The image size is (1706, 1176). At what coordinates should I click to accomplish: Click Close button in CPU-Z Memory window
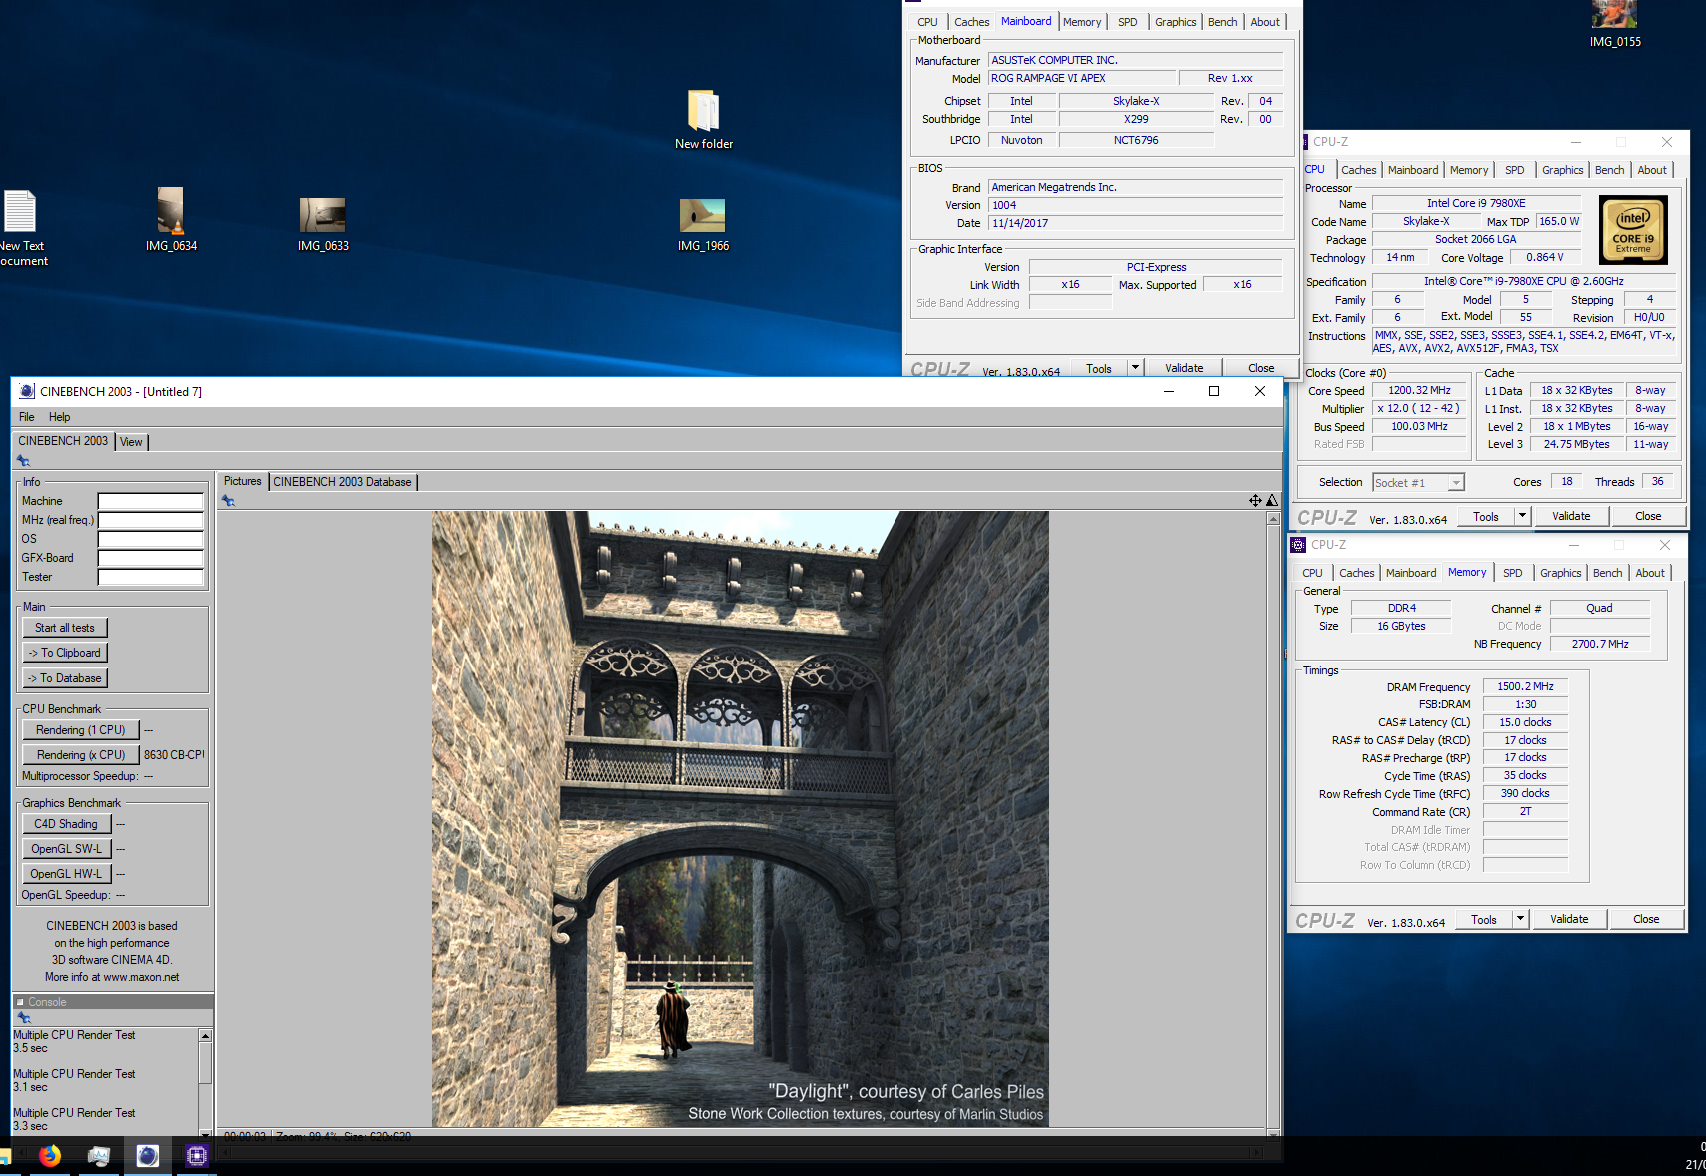[x=1646, y=919]
